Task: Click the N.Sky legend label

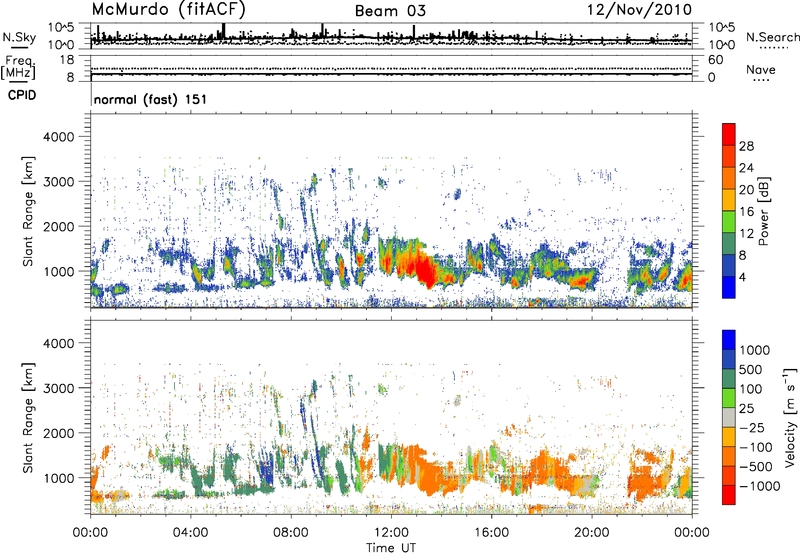Action: tap(19, 37)
